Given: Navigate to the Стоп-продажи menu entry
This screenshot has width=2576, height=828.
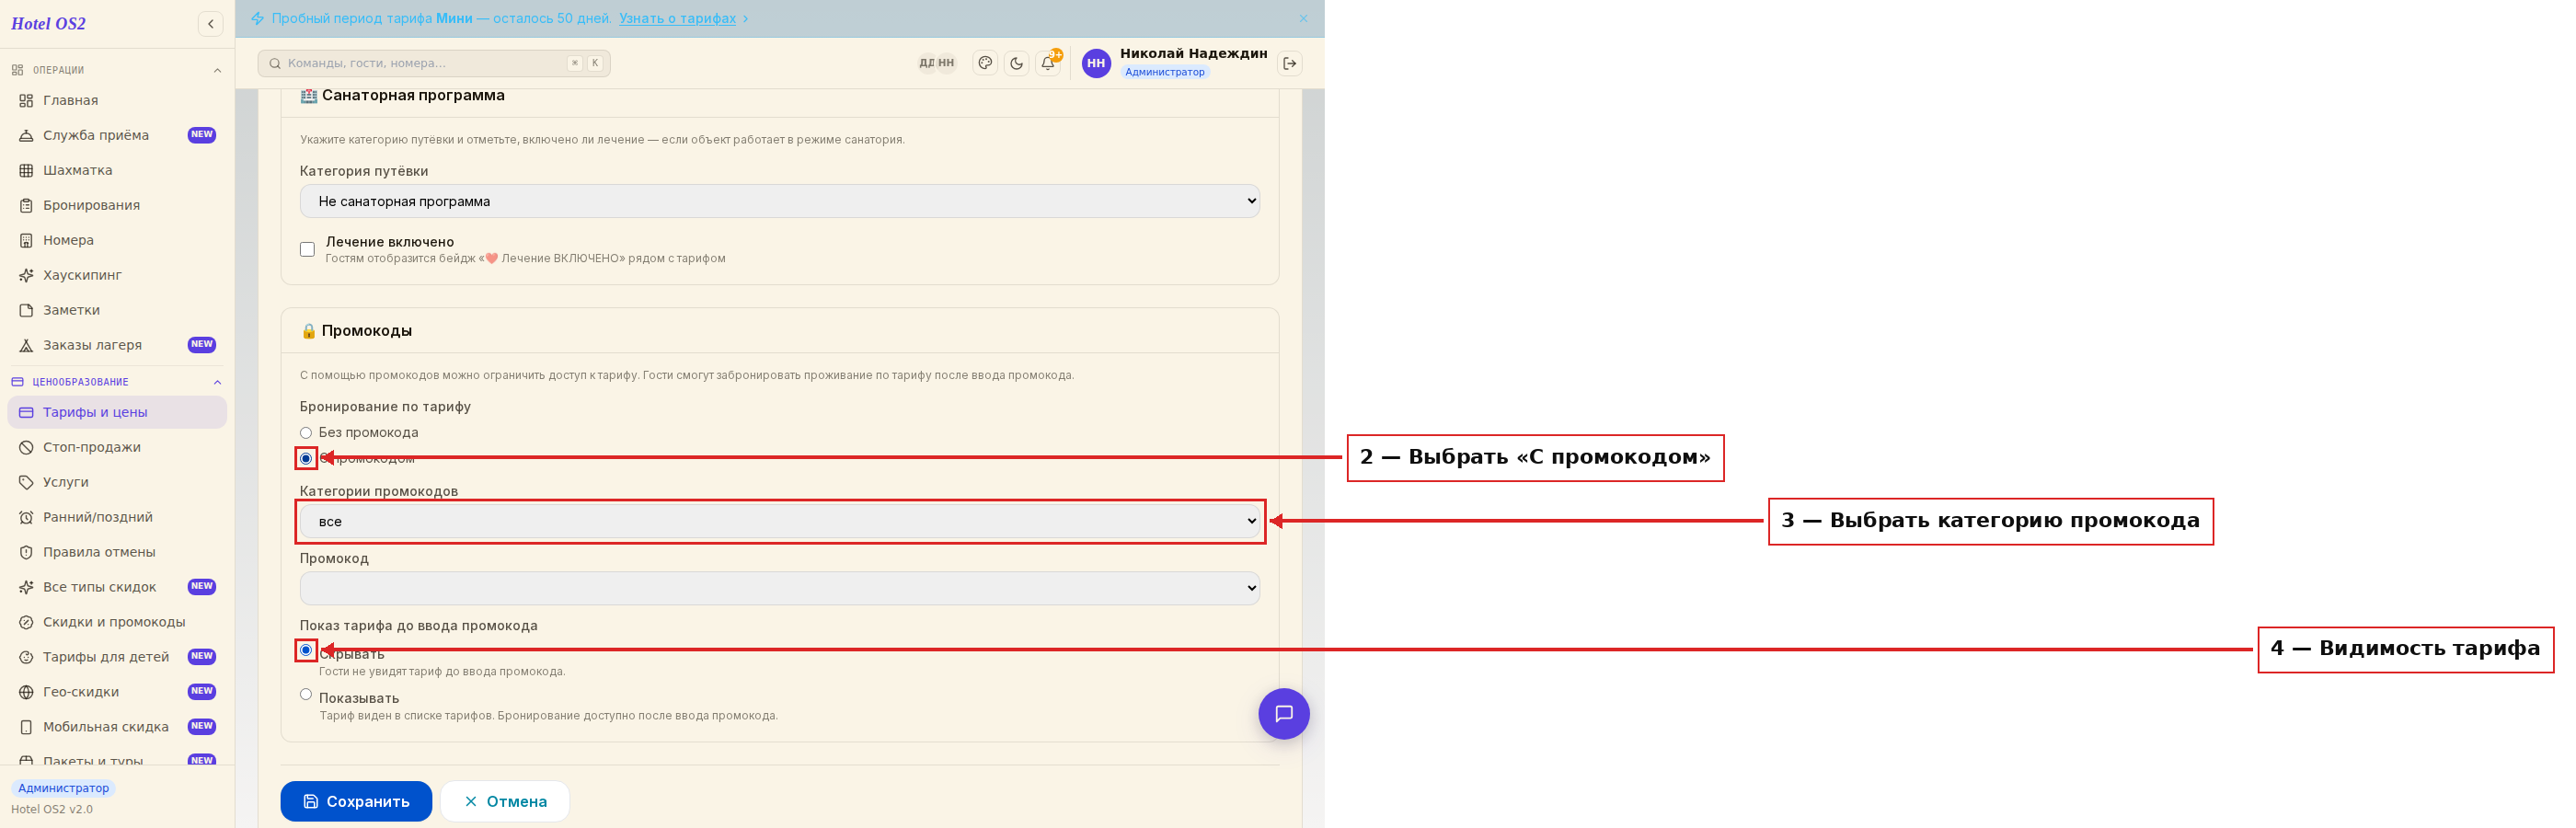Looking at the screenshot, I should click(117, 447).
